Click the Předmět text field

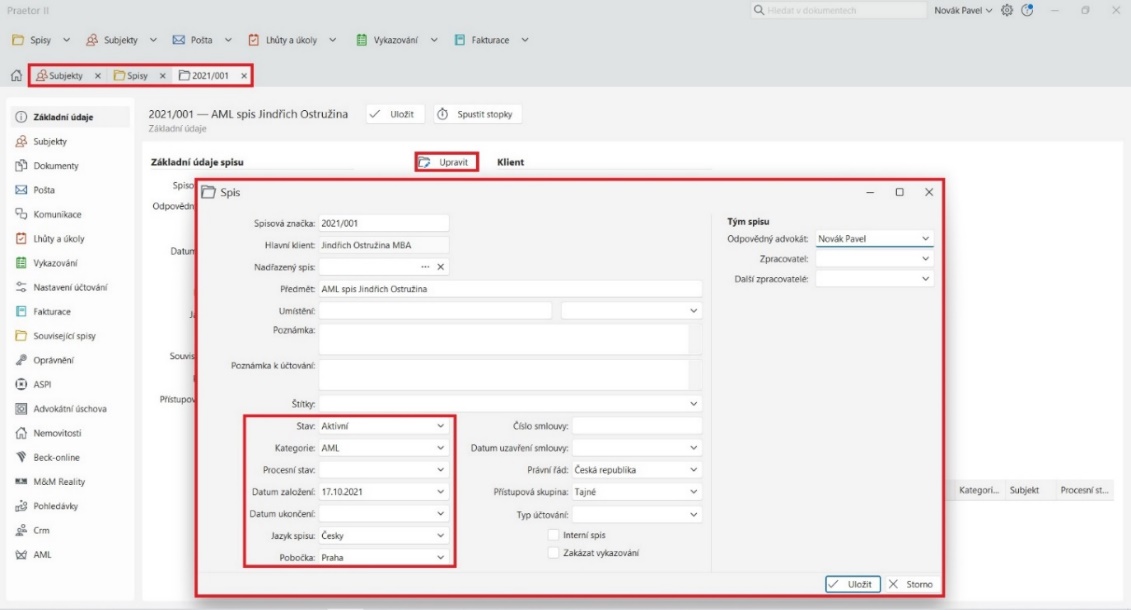click(x=510, y=289)
